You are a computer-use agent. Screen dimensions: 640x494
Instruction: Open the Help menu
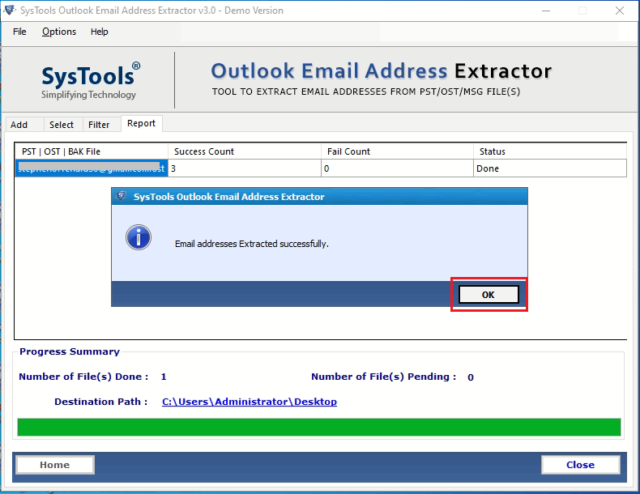tap(99, 31)
